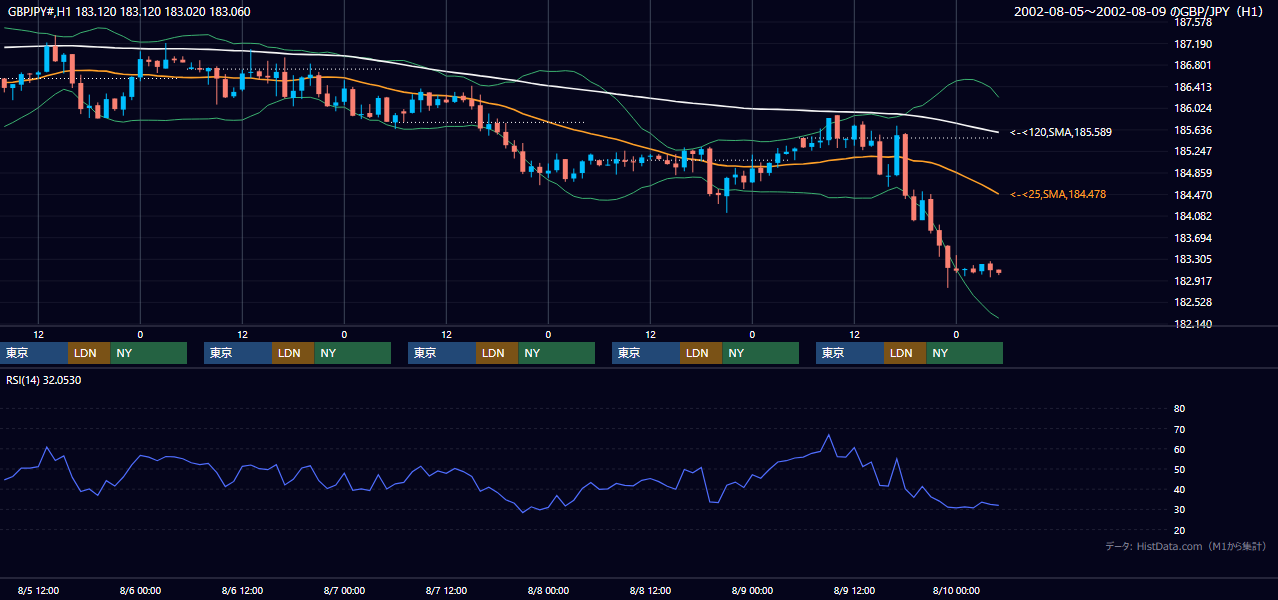
Task: Click price axis value 184.082
Action: pos(1192,216)
